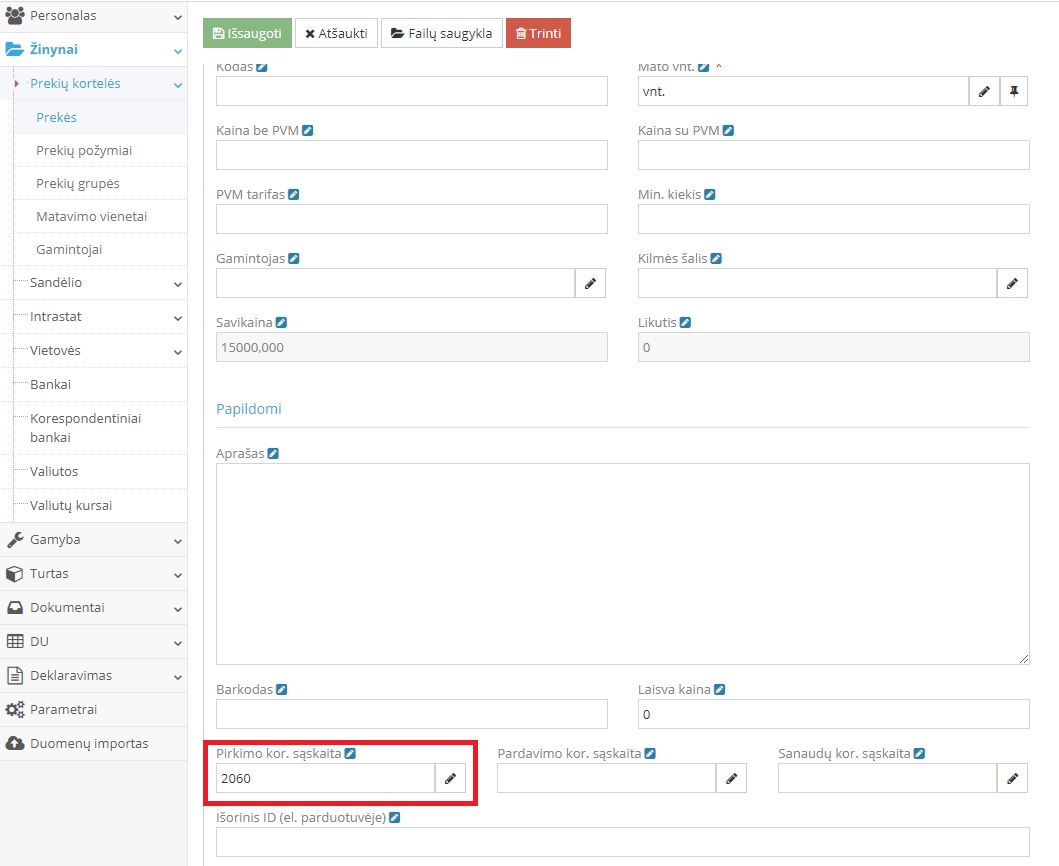Open Prekių grupės menu item
This screenshot has width=1059, height=866.
coord(78,184)
